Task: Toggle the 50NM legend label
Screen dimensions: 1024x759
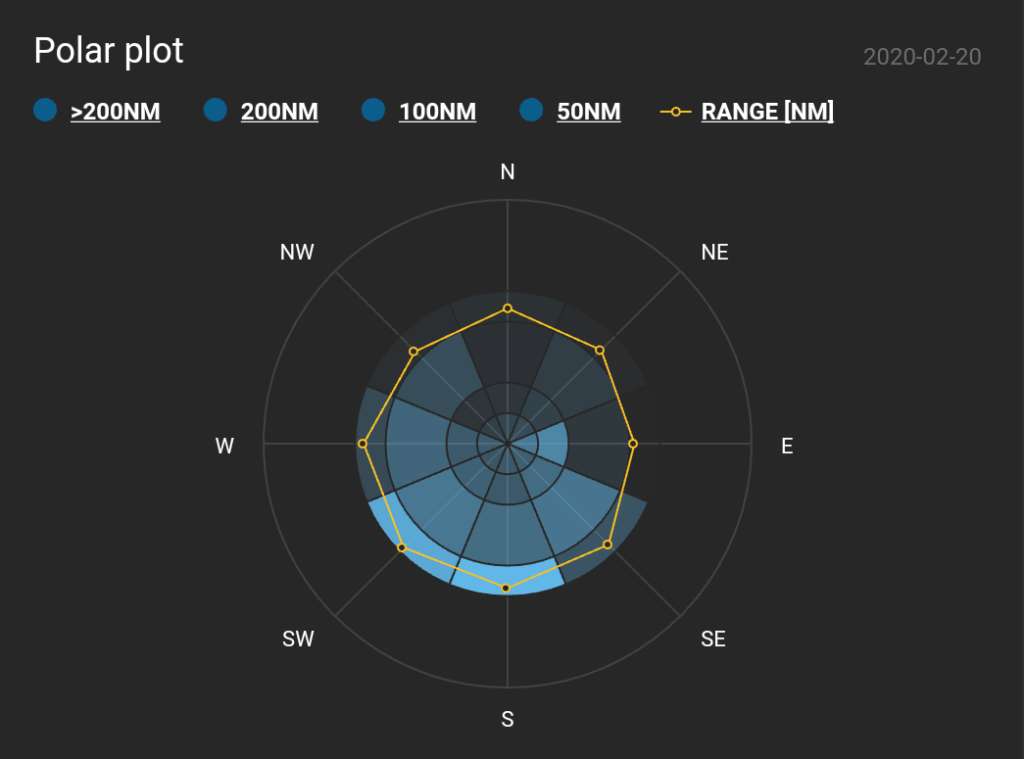Action: click(x=588, y=111)
